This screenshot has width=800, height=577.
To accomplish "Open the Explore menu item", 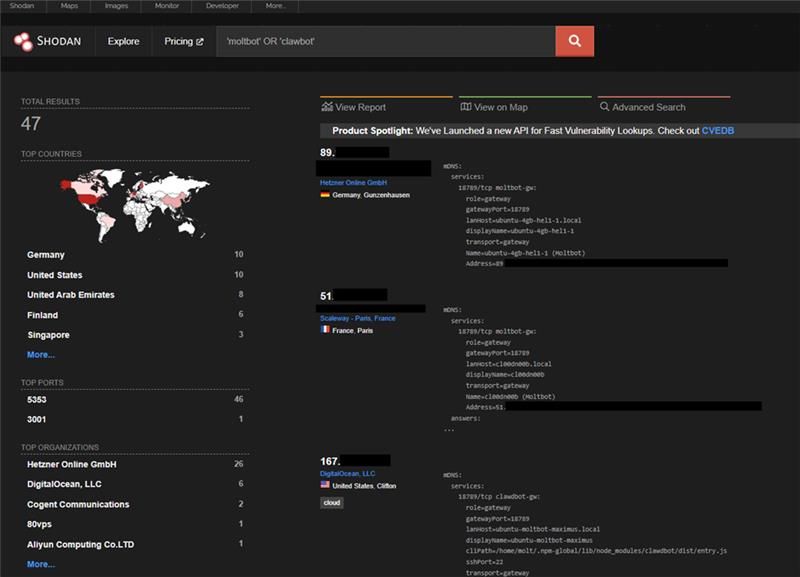I will 124,42.
